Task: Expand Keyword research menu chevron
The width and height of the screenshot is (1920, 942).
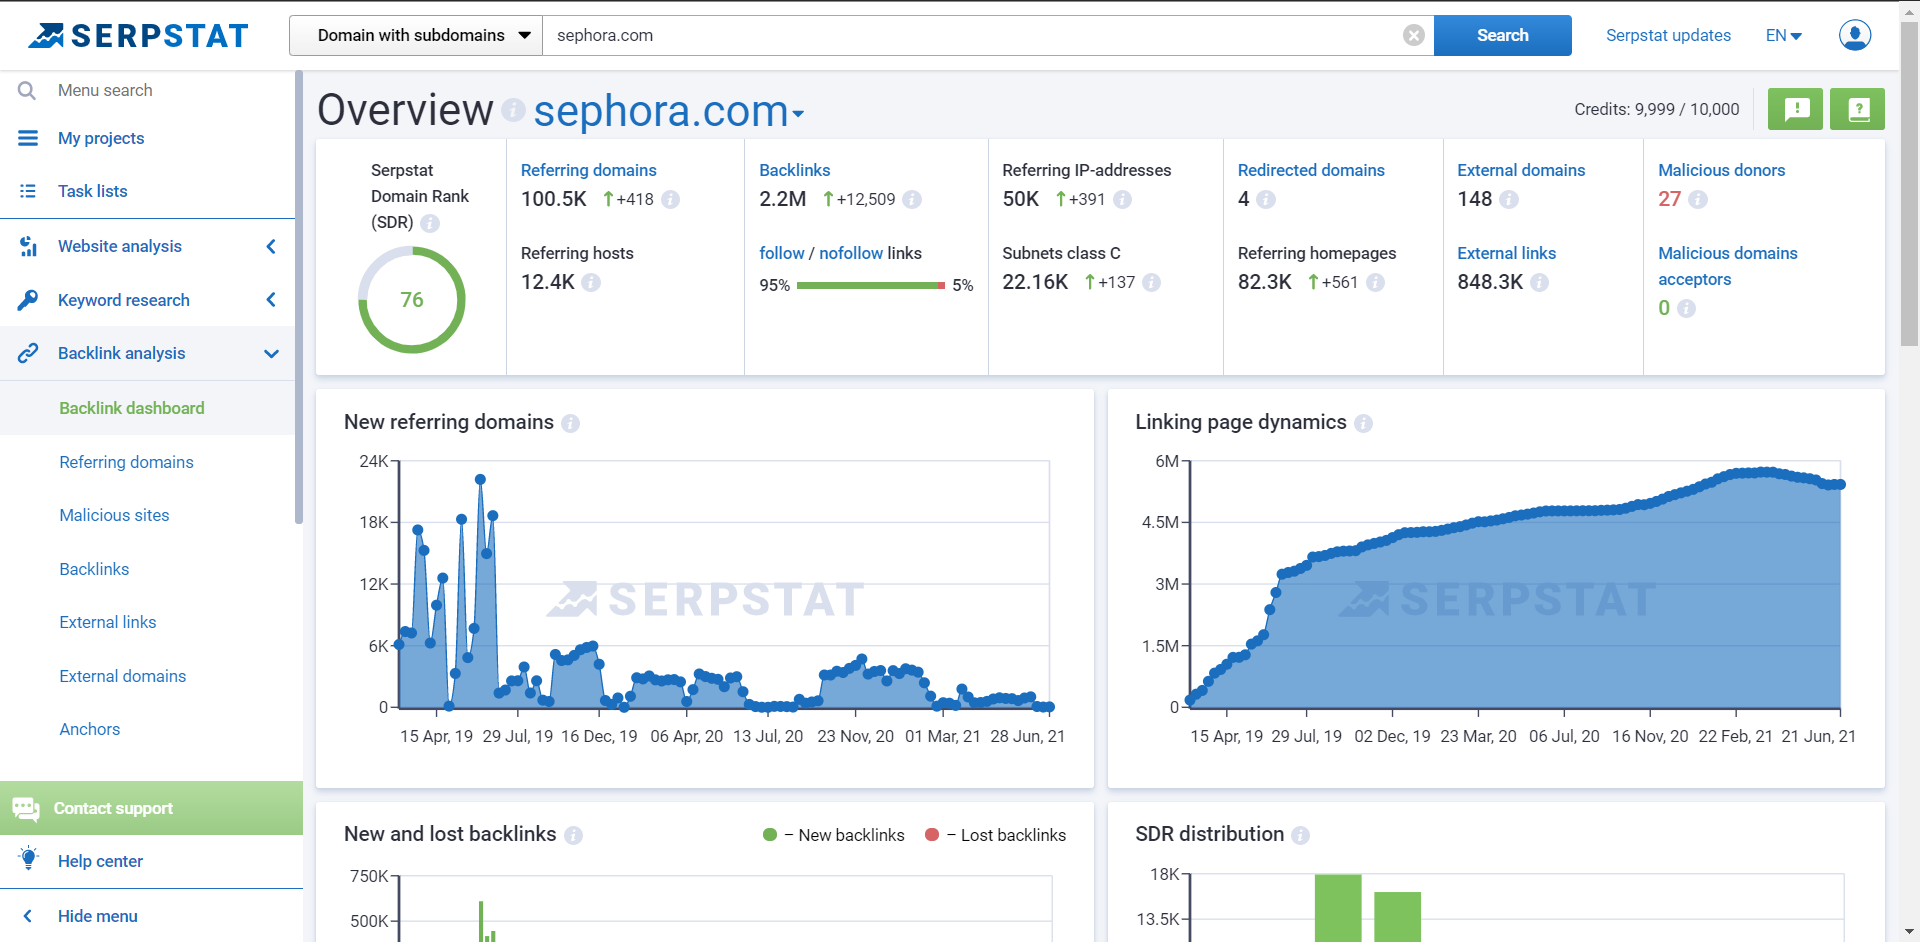Action: (x=271, y=300)
